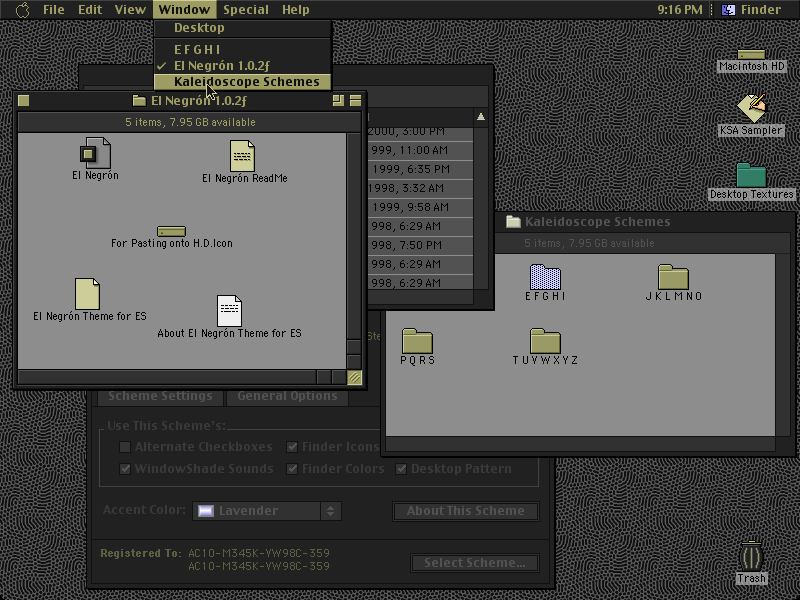Click the 1999, 6:35 PM date row
The width and height of the screenshot is (800, 600).
[x=420, y=169]
